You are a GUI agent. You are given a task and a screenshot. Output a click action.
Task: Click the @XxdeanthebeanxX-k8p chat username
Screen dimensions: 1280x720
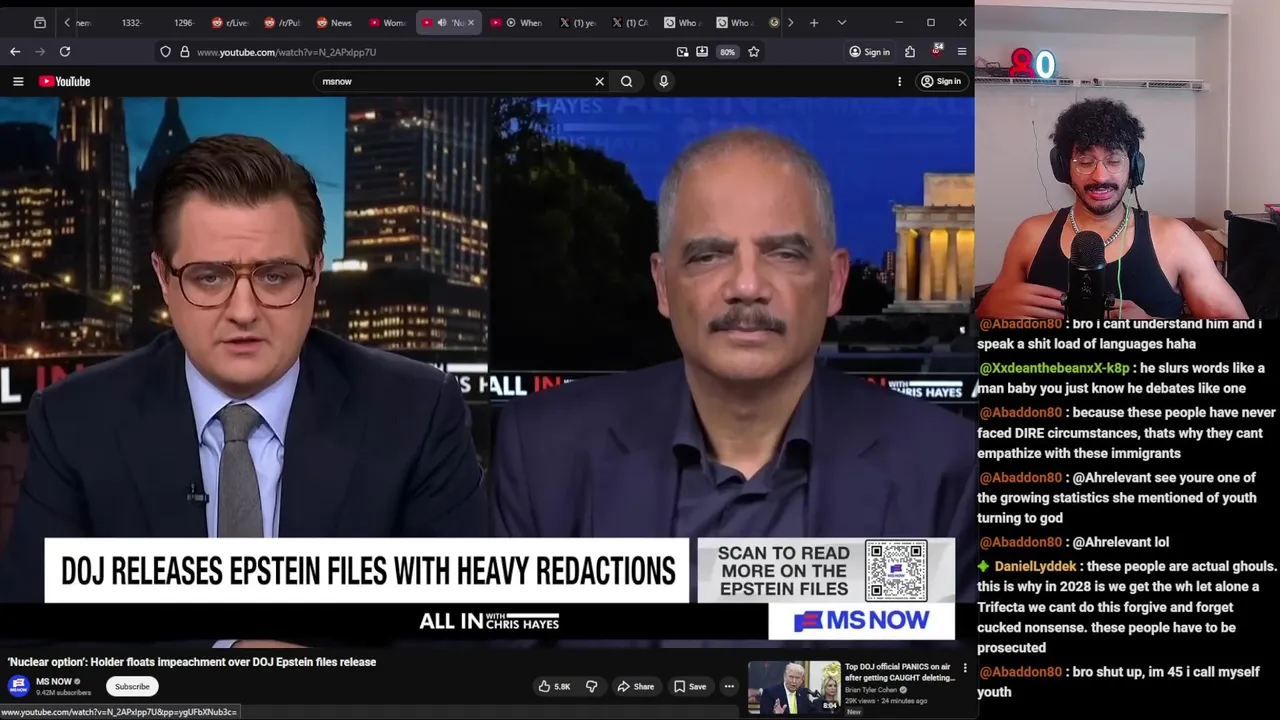coord(1054,368)
